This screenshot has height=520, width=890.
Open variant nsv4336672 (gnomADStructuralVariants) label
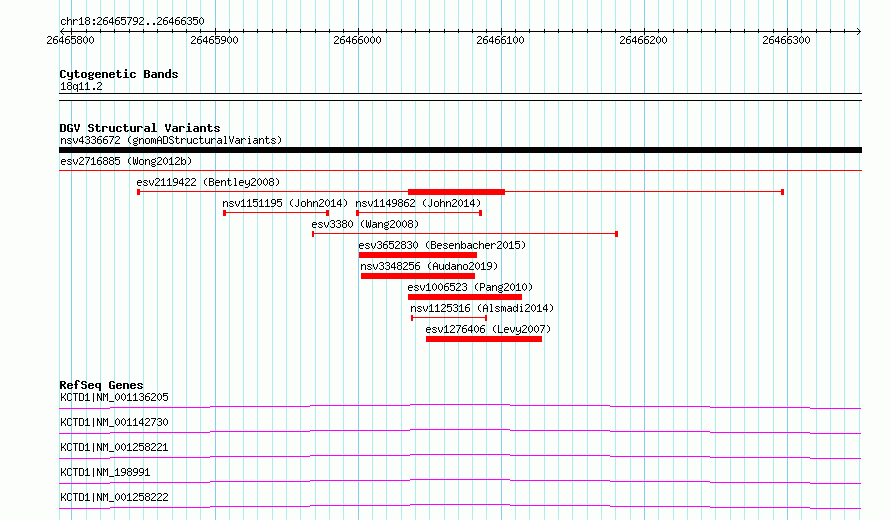point(171,140)
